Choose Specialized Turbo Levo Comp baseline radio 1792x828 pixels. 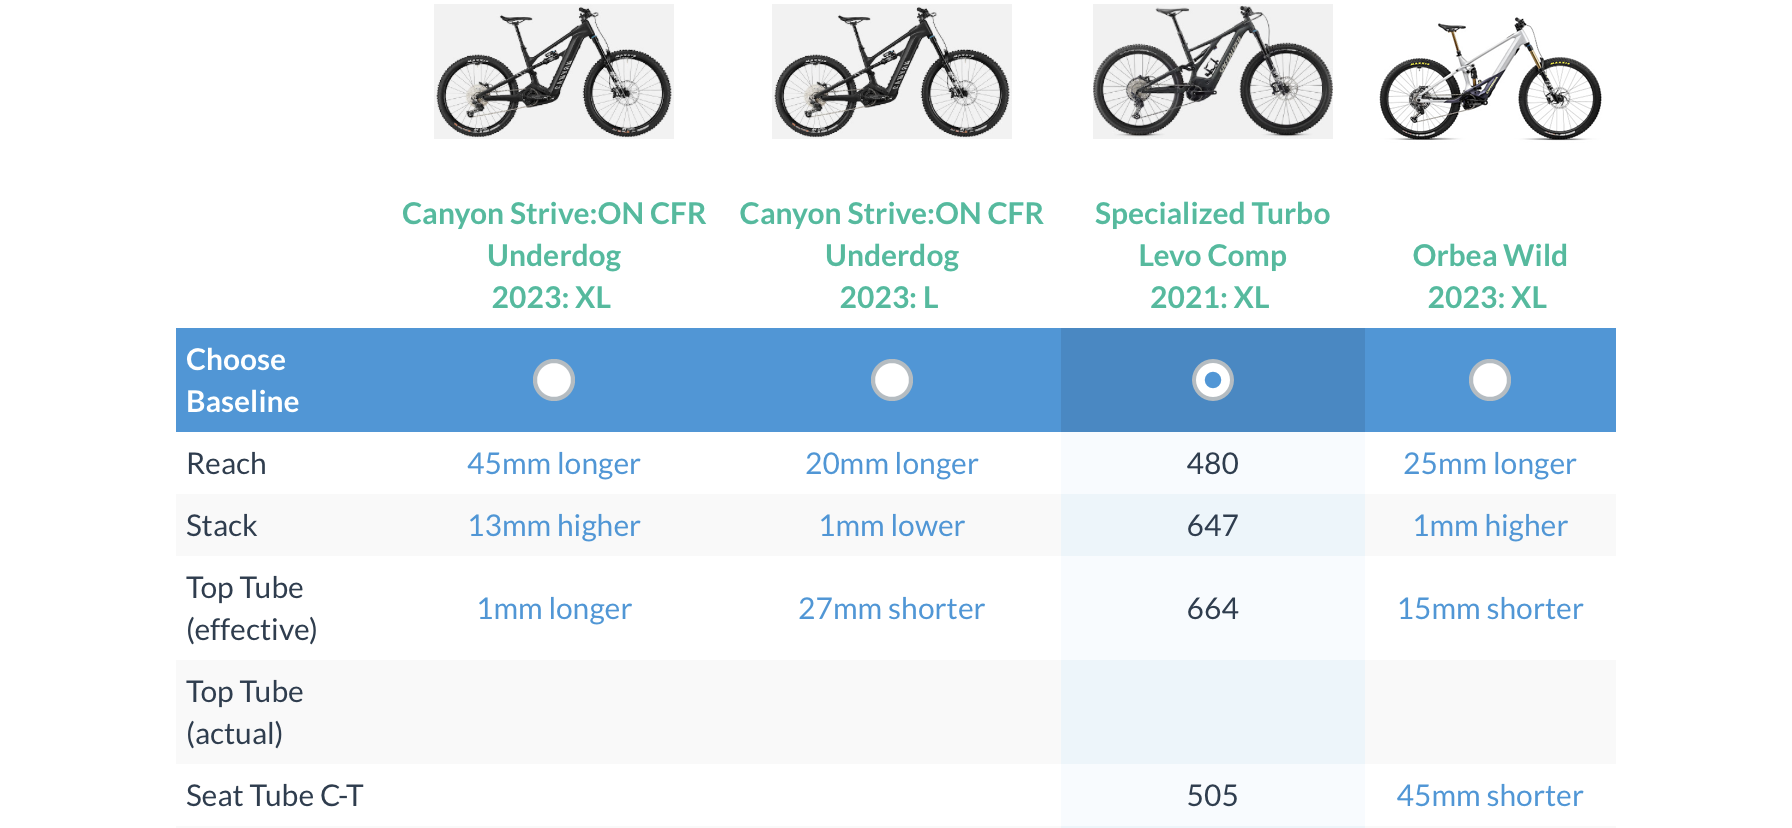(x=1213, y=380)
